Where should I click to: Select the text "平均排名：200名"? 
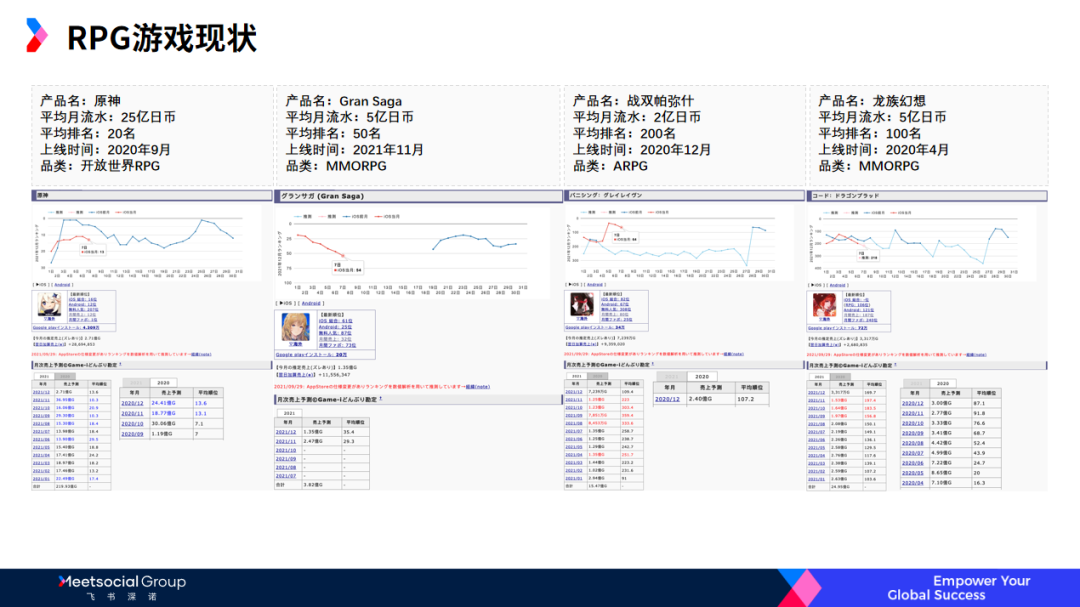point(625,133)
